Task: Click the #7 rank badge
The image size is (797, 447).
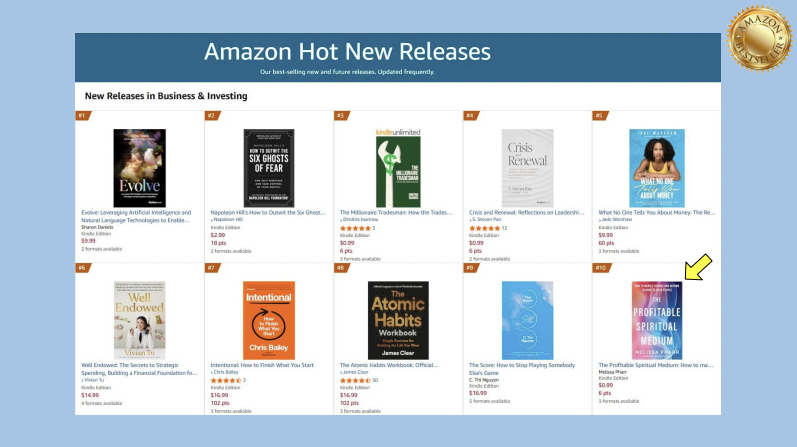Action: click(x=211, y=268)
